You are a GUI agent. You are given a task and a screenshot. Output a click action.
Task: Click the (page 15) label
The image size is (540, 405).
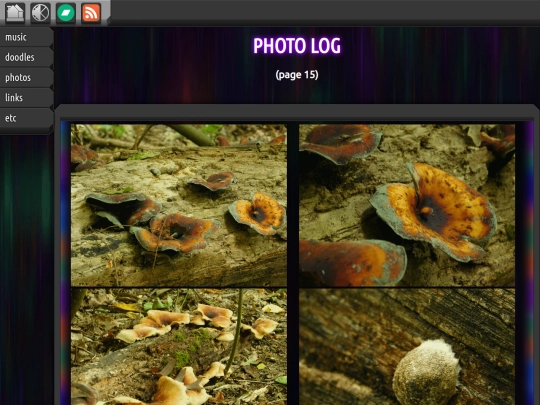click(x=297, y=75)
